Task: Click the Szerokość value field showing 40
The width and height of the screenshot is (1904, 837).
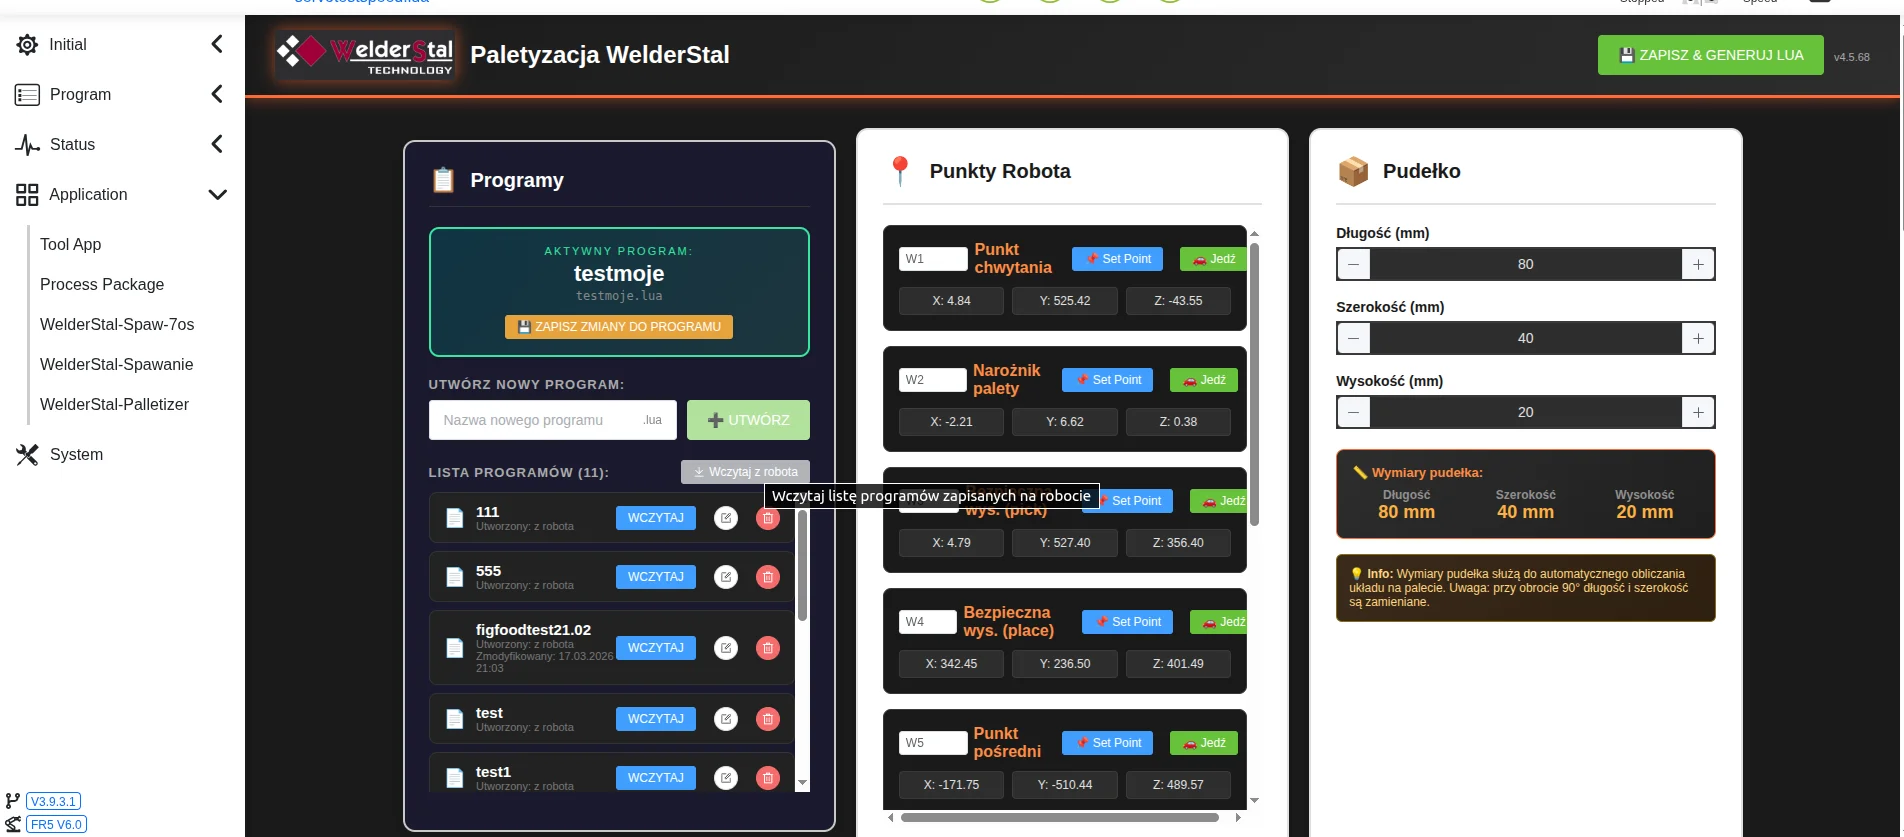Action: pyautogui.click(x=1526, y=338)
